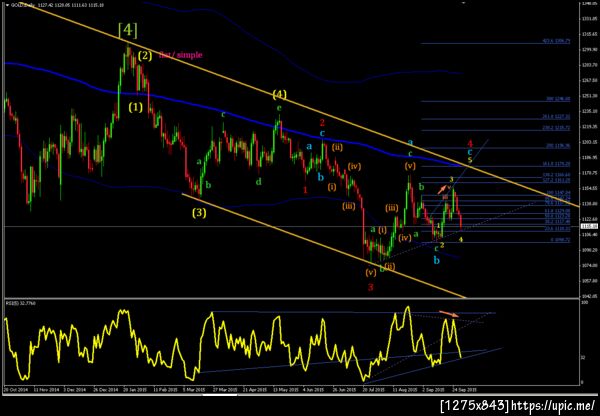Click the '24 Sep 2015' date label
The height and width of the screenshot is (416, 600).
(x=465, y=389)
